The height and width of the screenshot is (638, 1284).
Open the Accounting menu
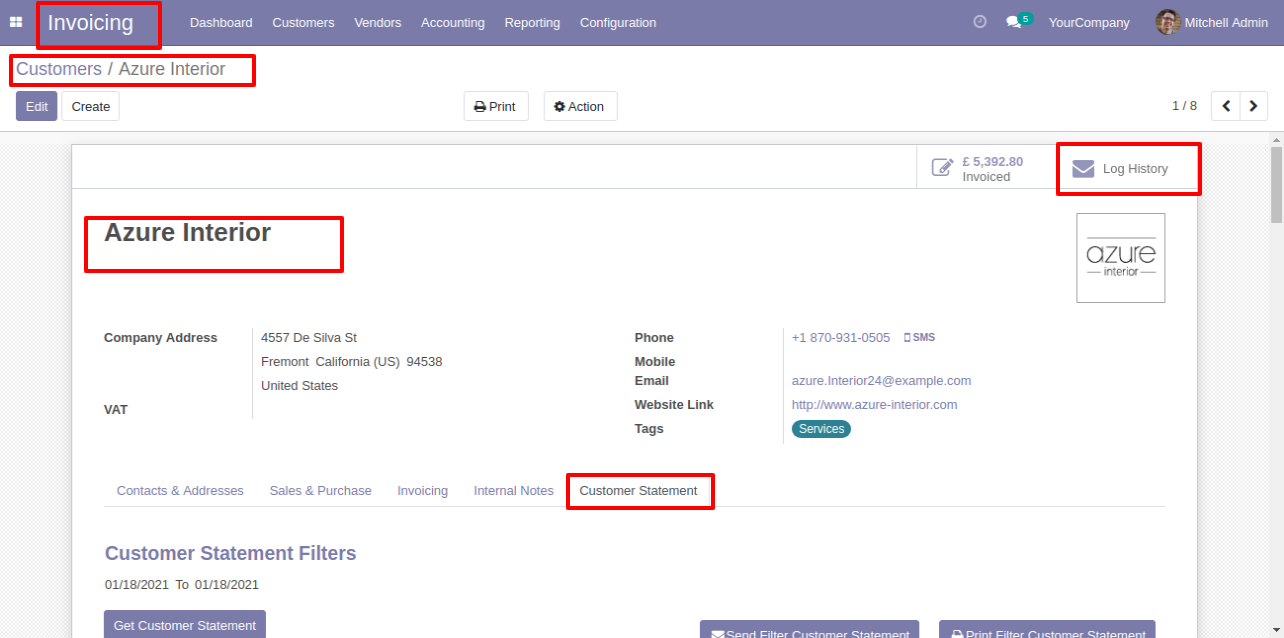453,22
